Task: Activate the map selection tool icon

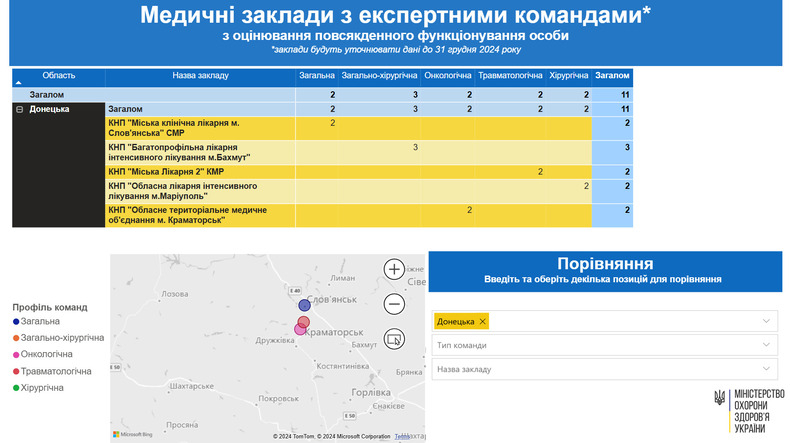Action: click(394, 339)
